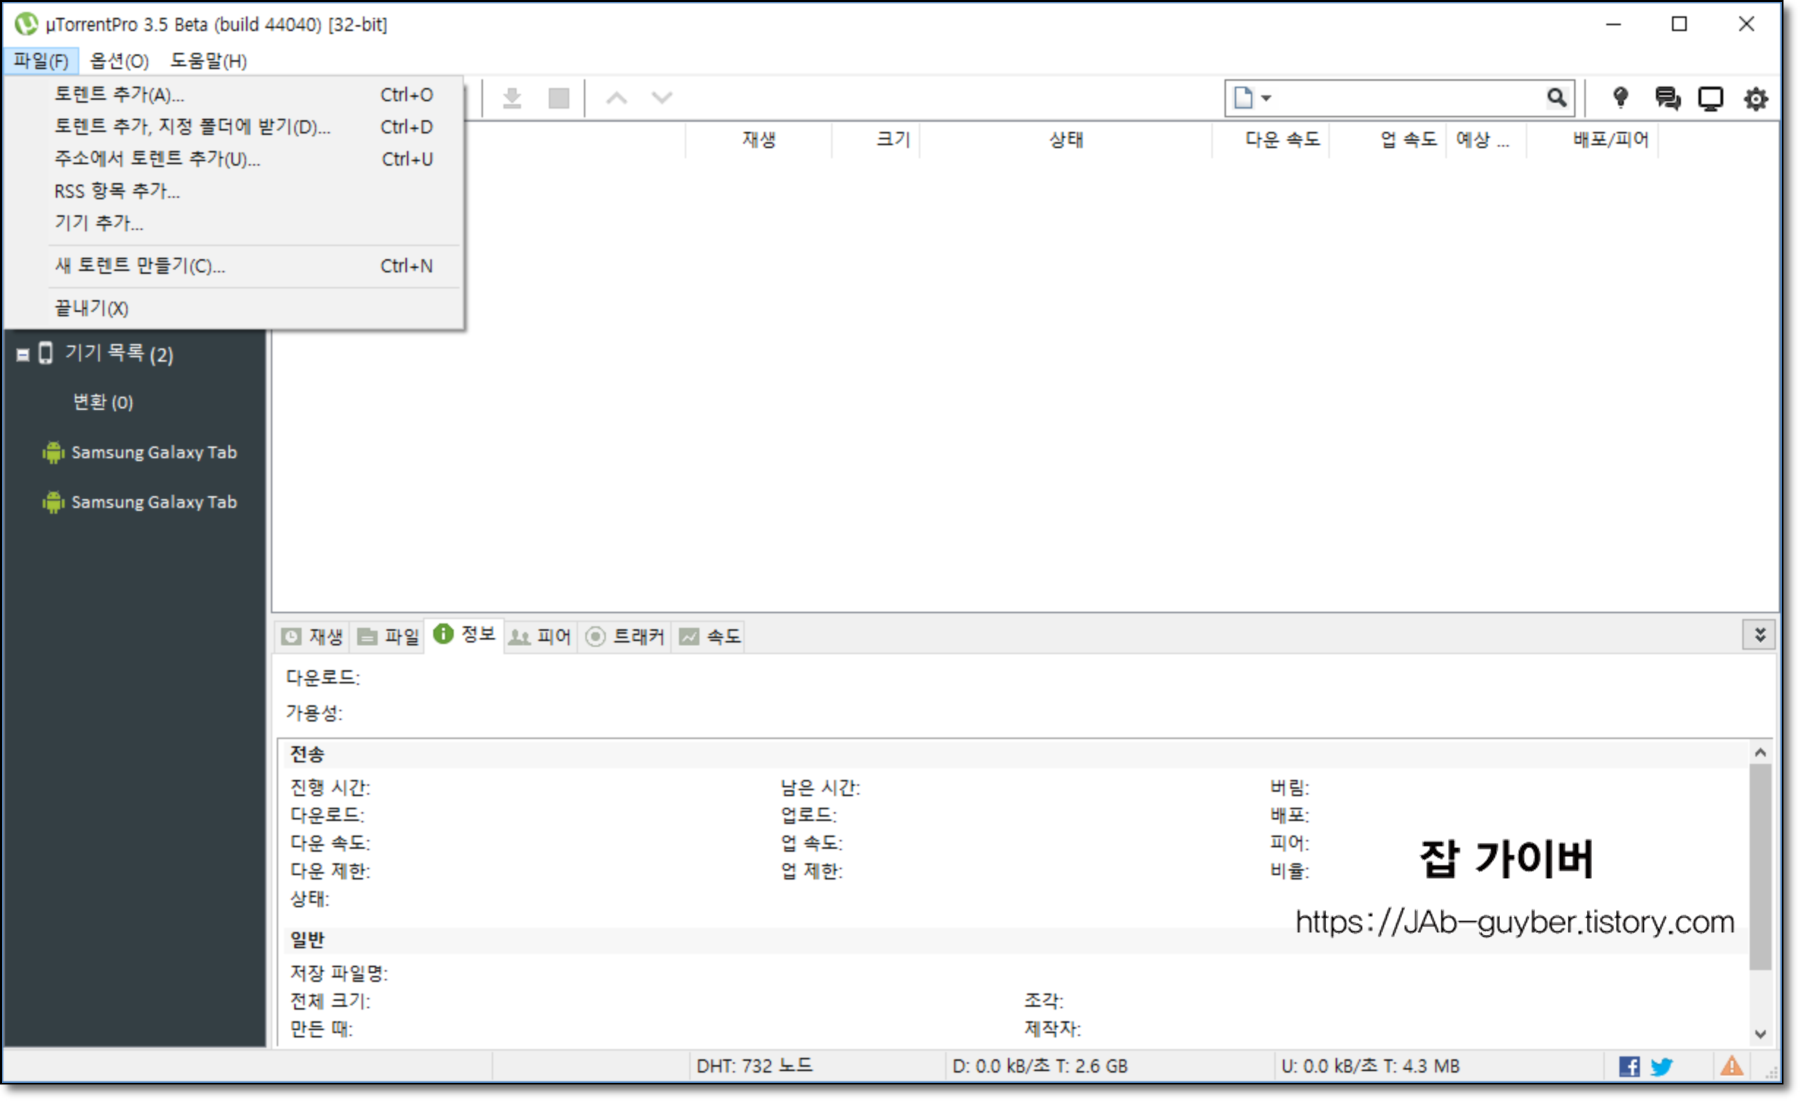Open preferences gear icon

(1756, 98)
